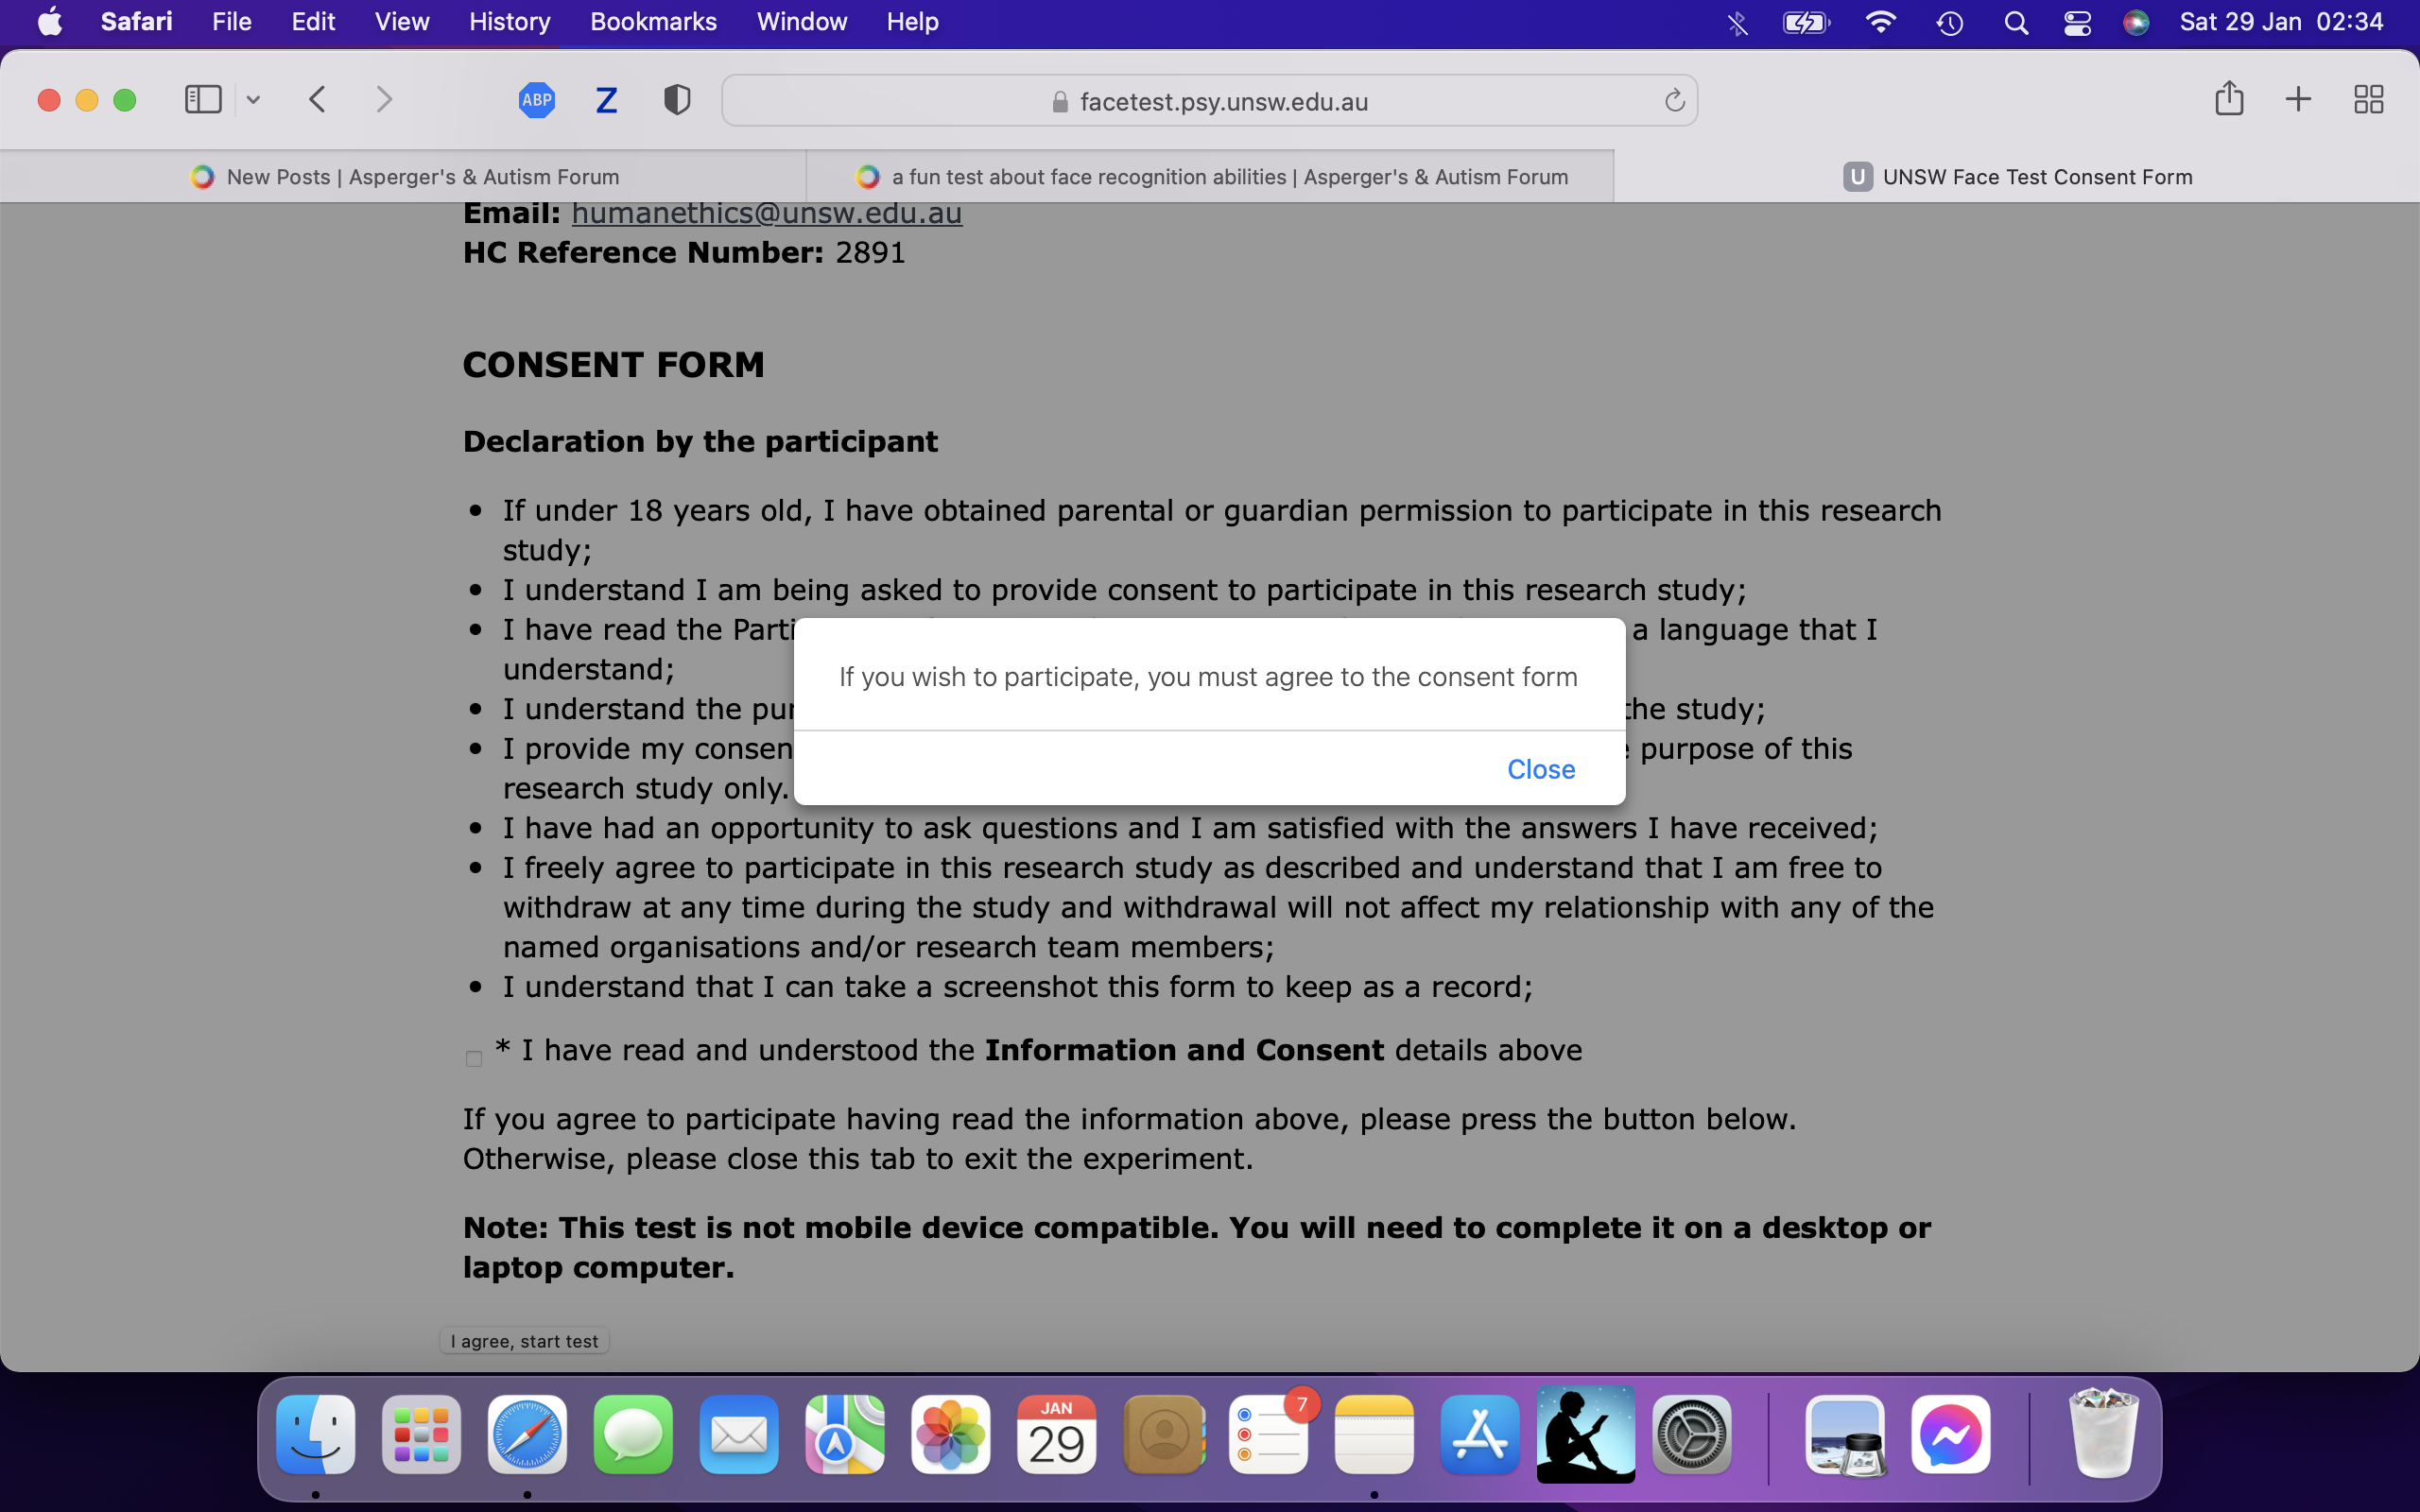Click the 'Declaration by the participant' subheading
The image size is (2420, 1512).
click(x=700, y=441)
